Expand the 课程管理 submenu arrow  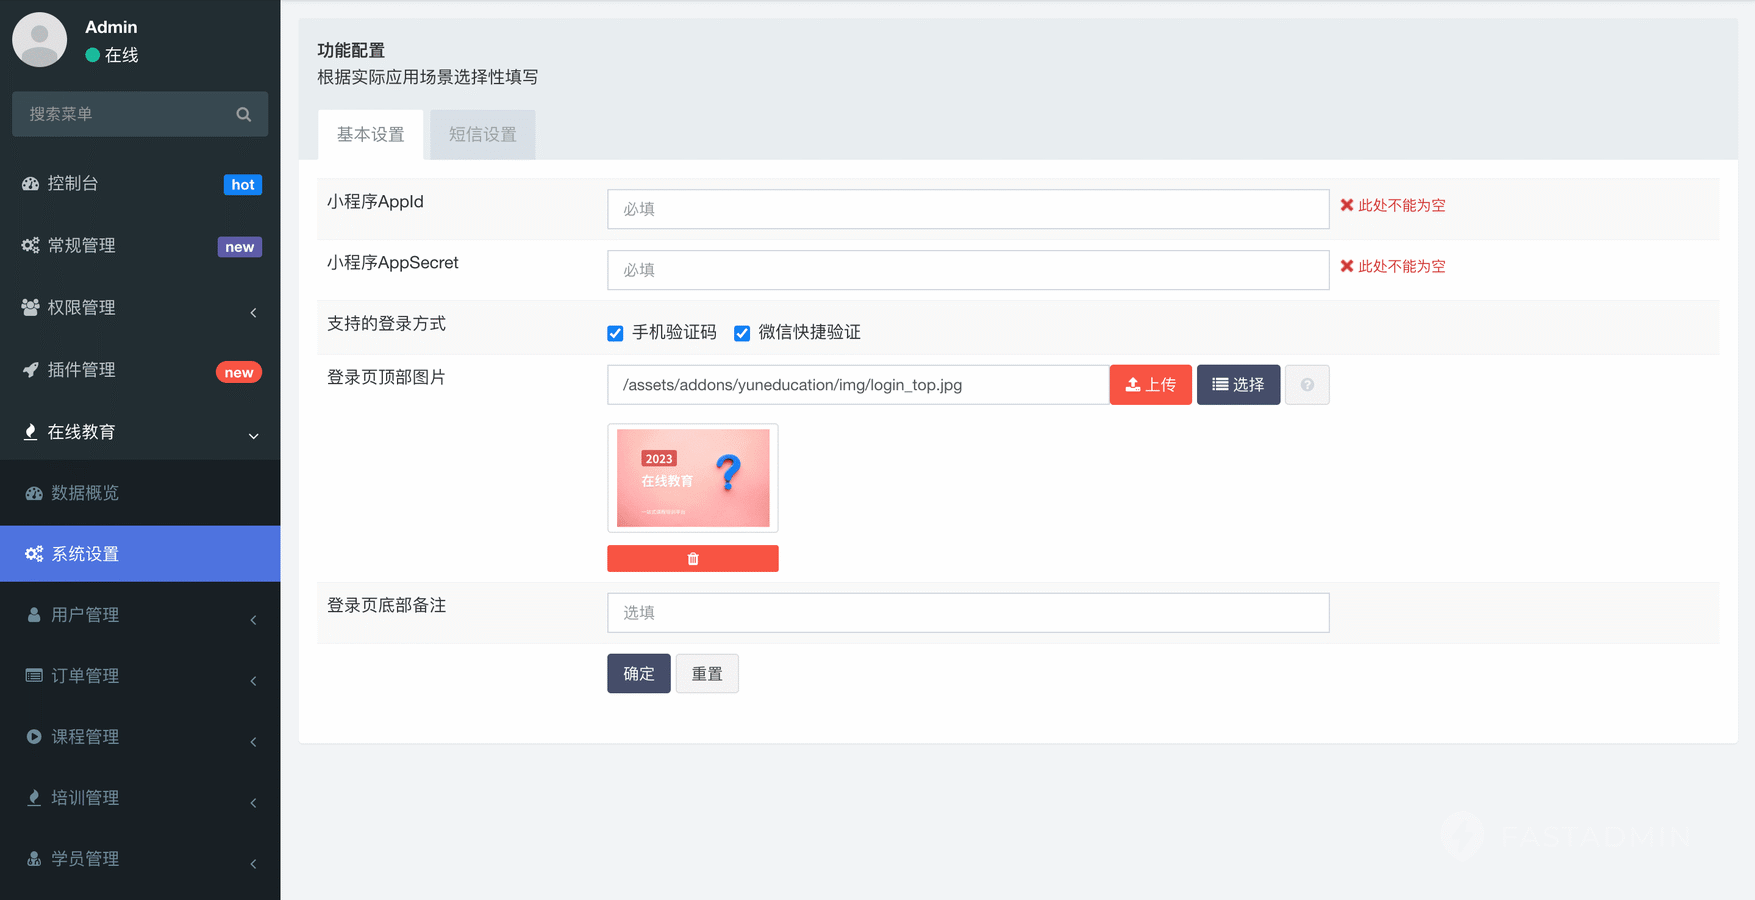pos(253,742)
